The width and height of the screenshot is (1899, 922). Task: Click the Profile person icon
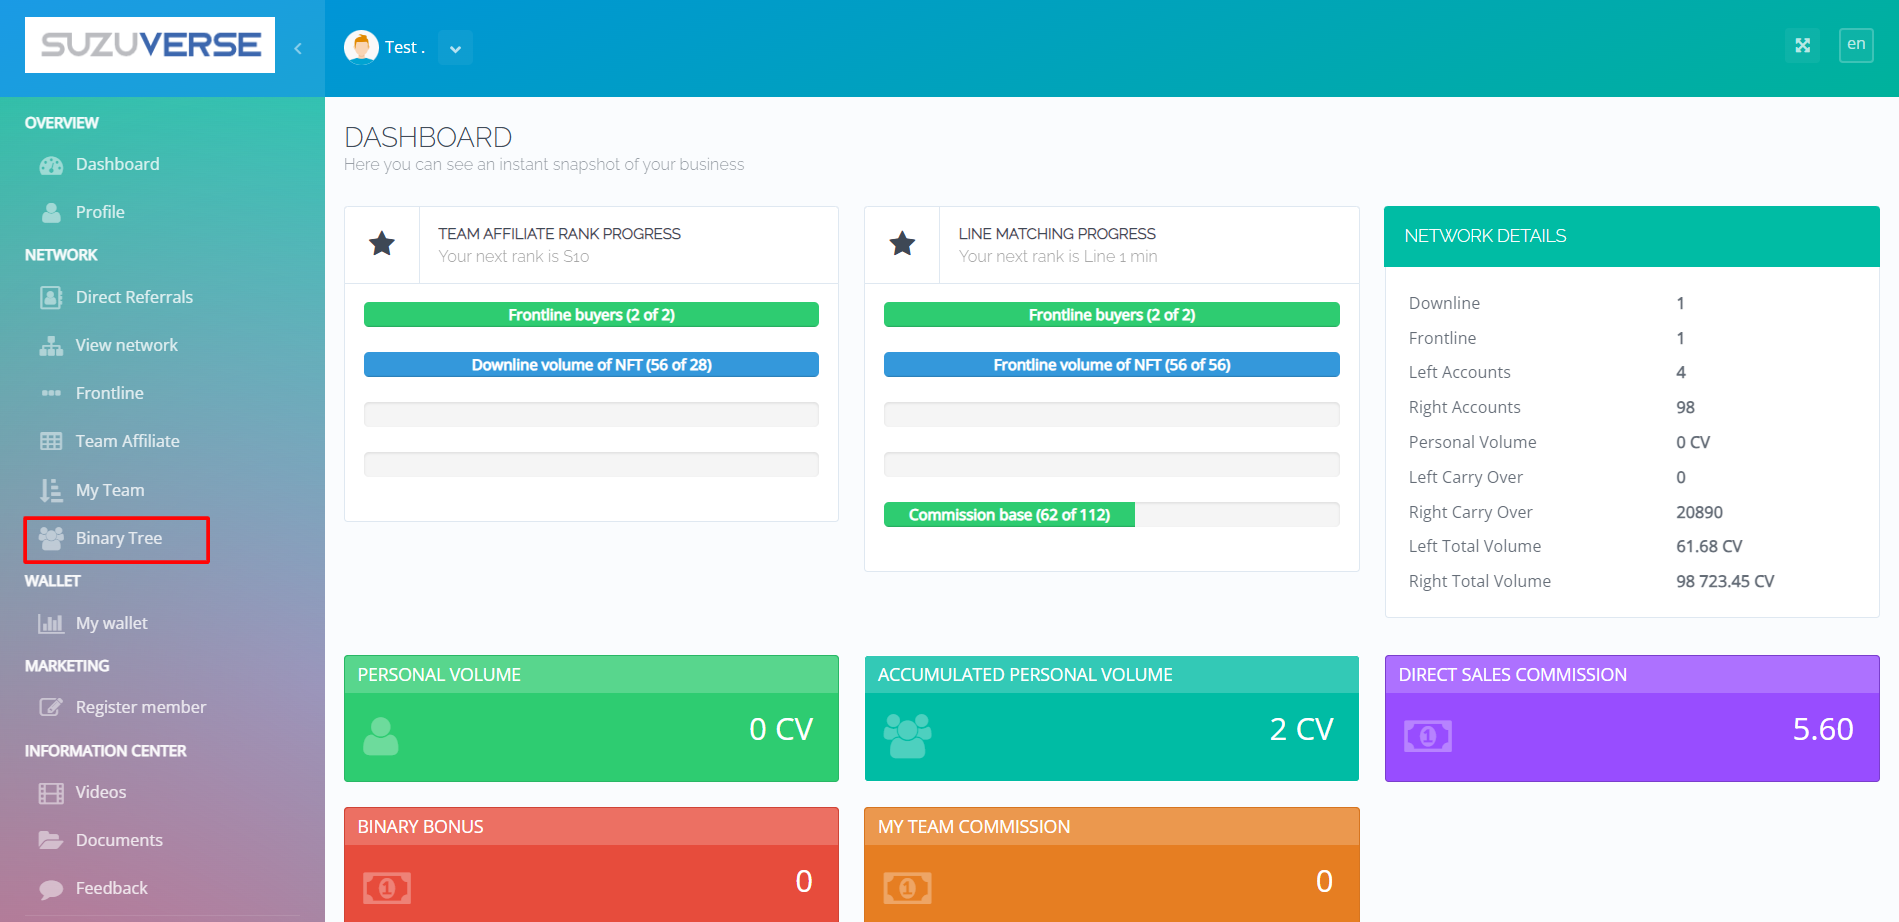tap(51, 213)
